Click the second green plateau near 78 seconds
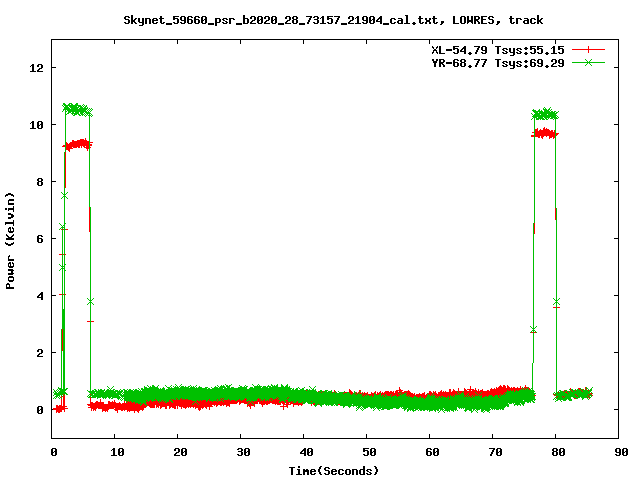This screenshot has height=480, width=640. tap(545, 114)
